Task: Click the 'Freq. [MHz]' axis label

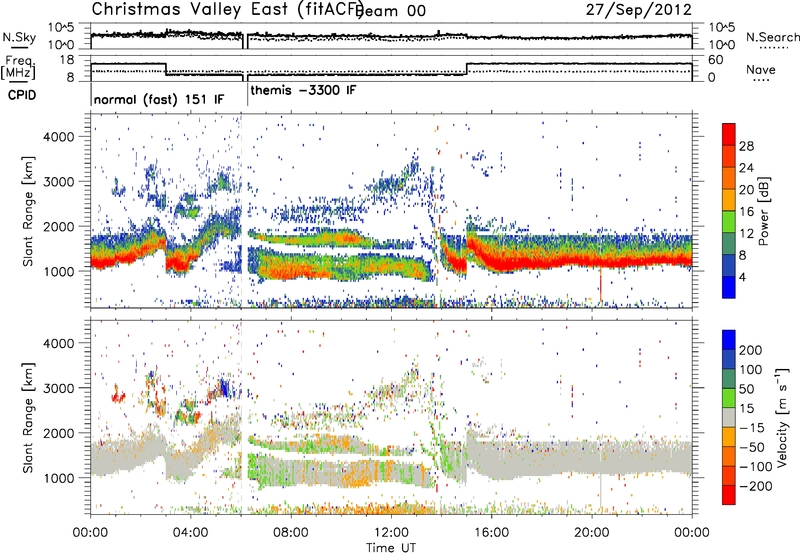Action: 19,67
